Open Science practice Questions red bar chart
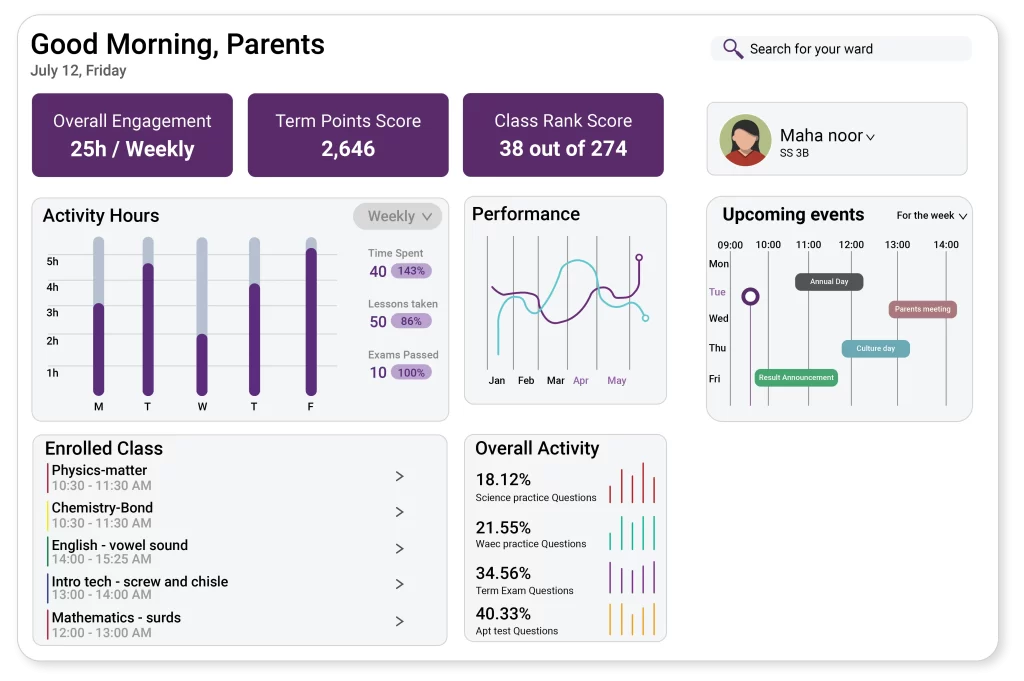The image size is (1024, 681). (632, 483)
